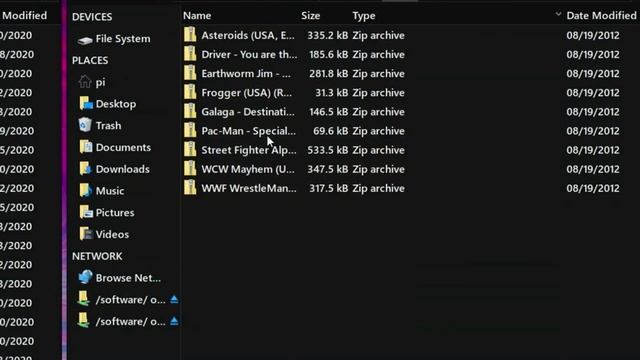The width and height of the screenshot is (640, 360).
Task: Click the File System drive icon
Action: click(85, 40)
